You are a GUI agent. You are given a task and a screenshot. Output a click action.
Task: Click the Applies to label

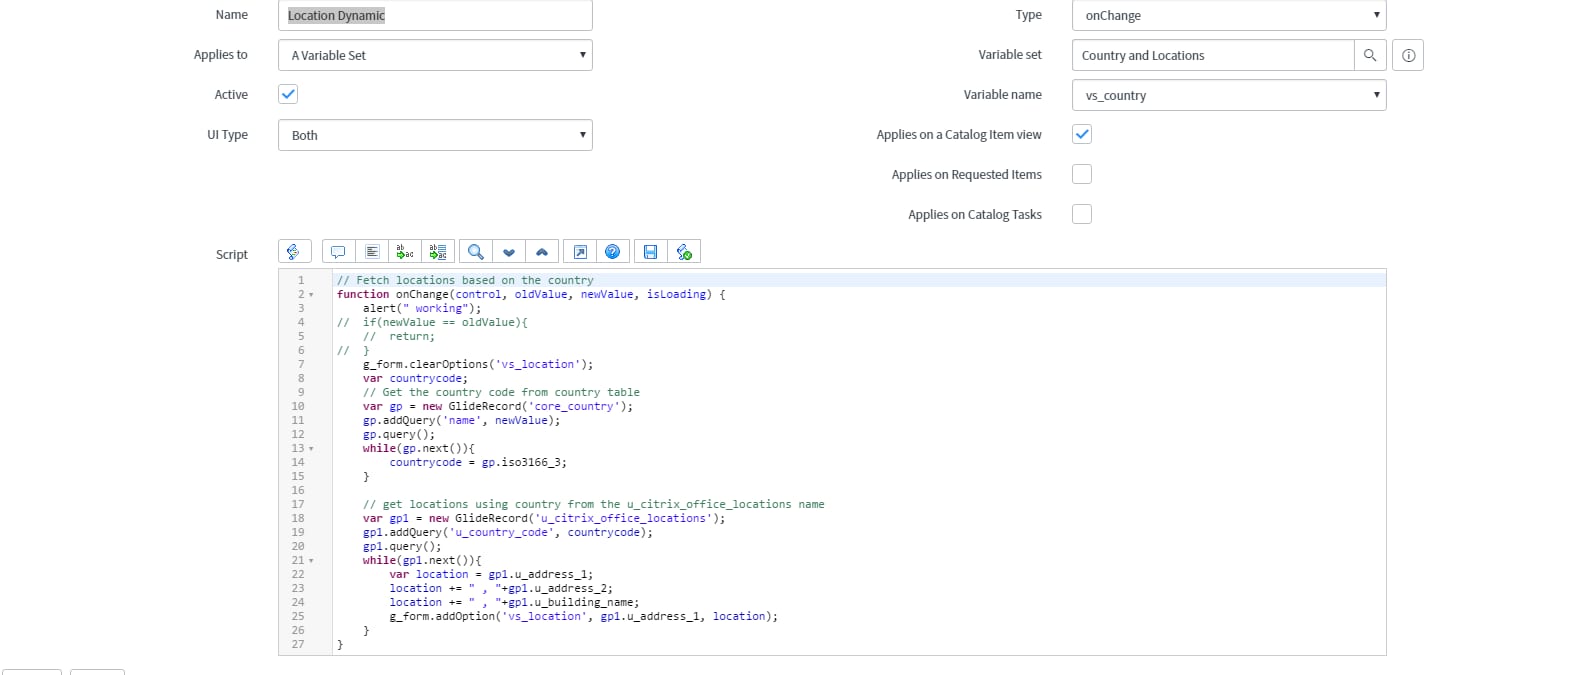(221, 54)
